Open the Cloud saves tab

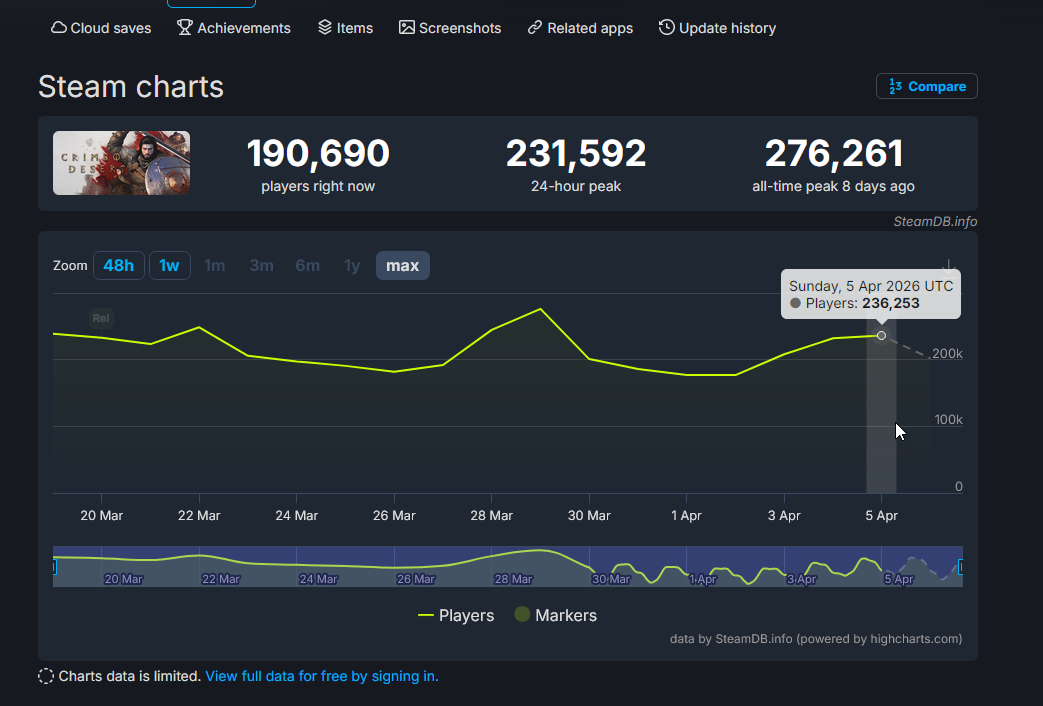click(x=101, y=28)
